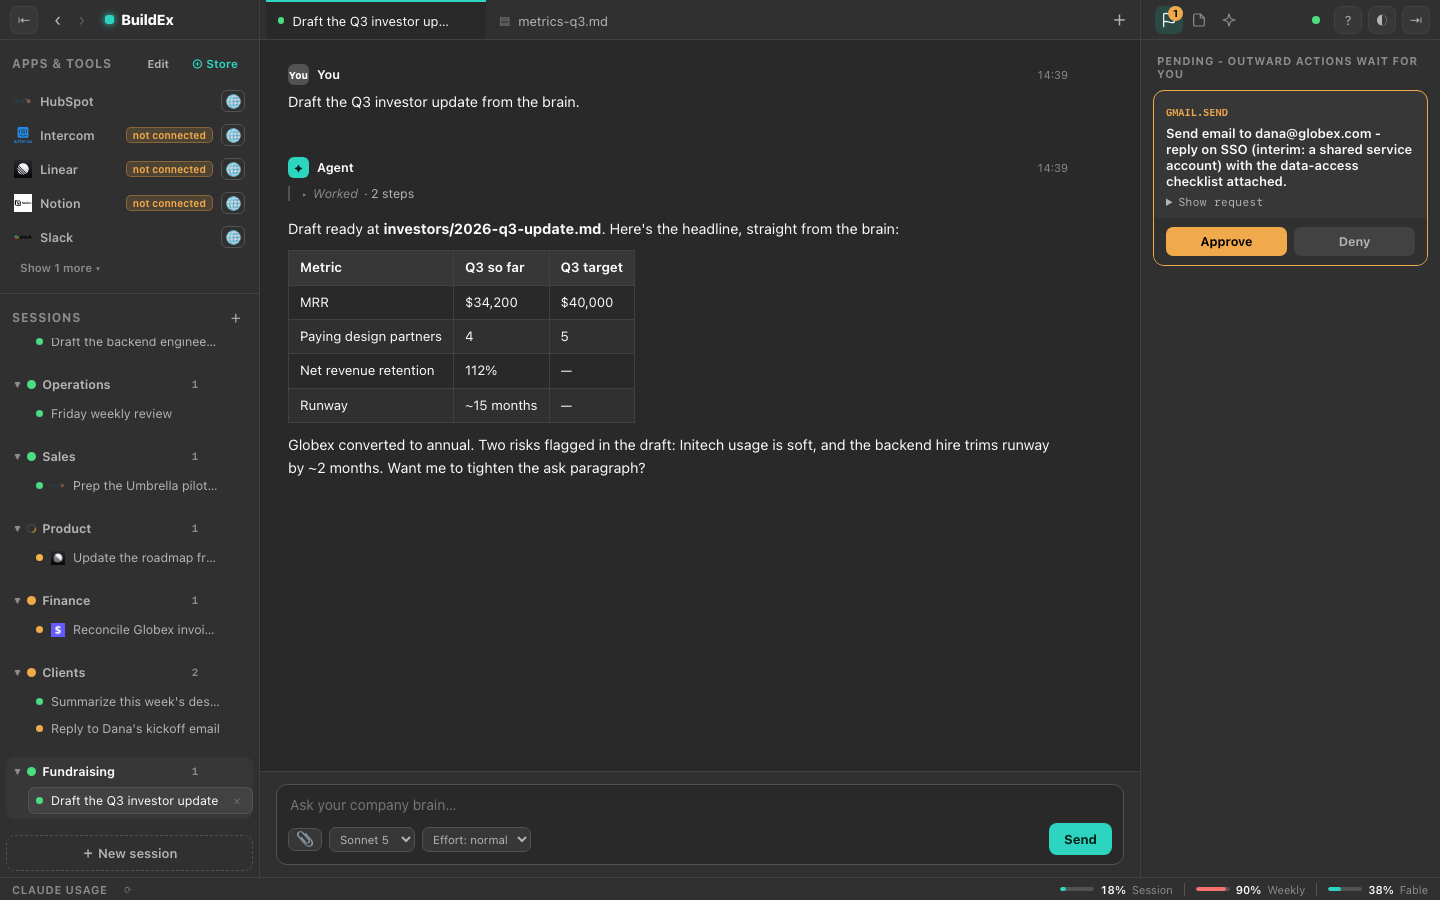Collapse the Operations group
Screen dimensions: 1440x900
(17, 384)
